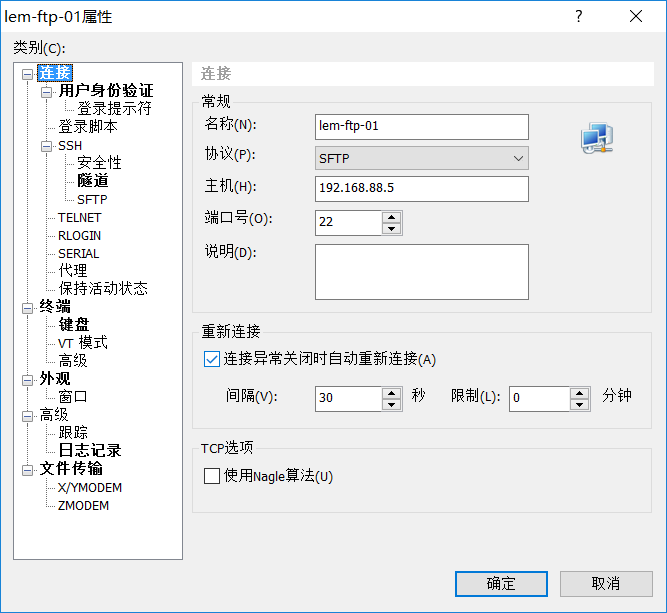Click the help question mark button
This screenshot has height=613, width=667.
coord(579,16)
